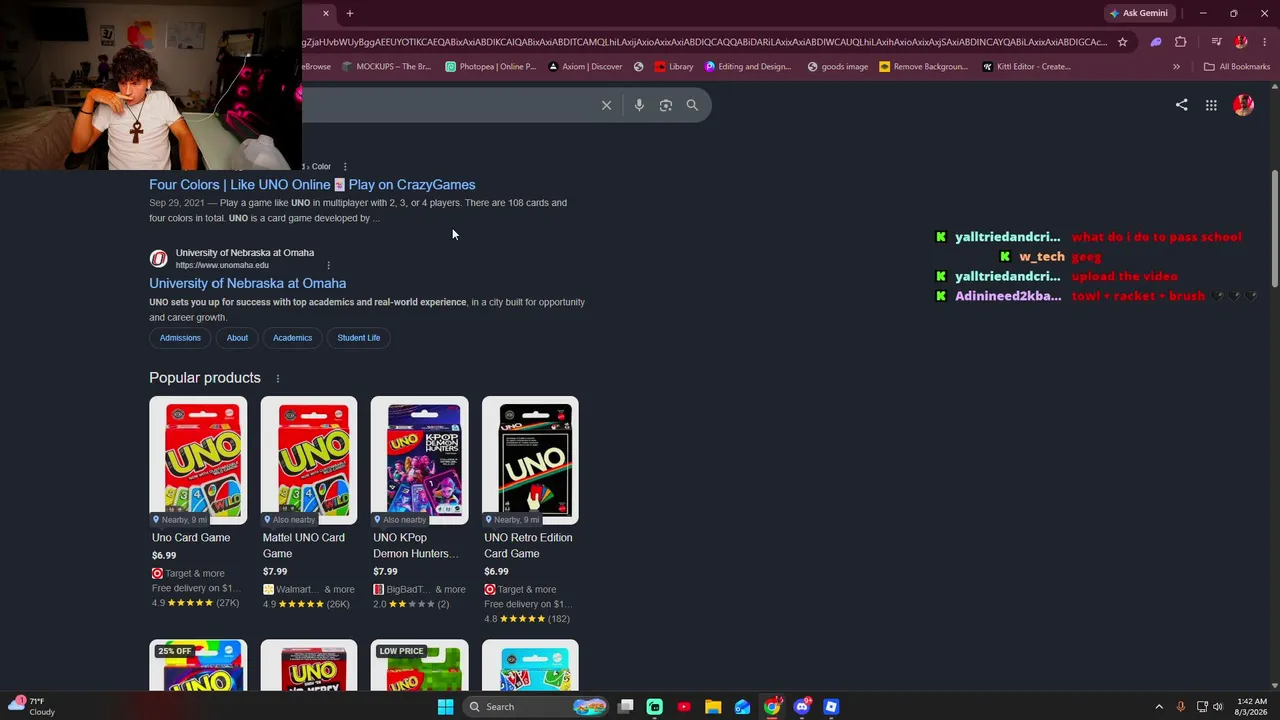1280x720 pixels.
Task: Open the Axiom Discover bookmark
Action: point(585,67)
